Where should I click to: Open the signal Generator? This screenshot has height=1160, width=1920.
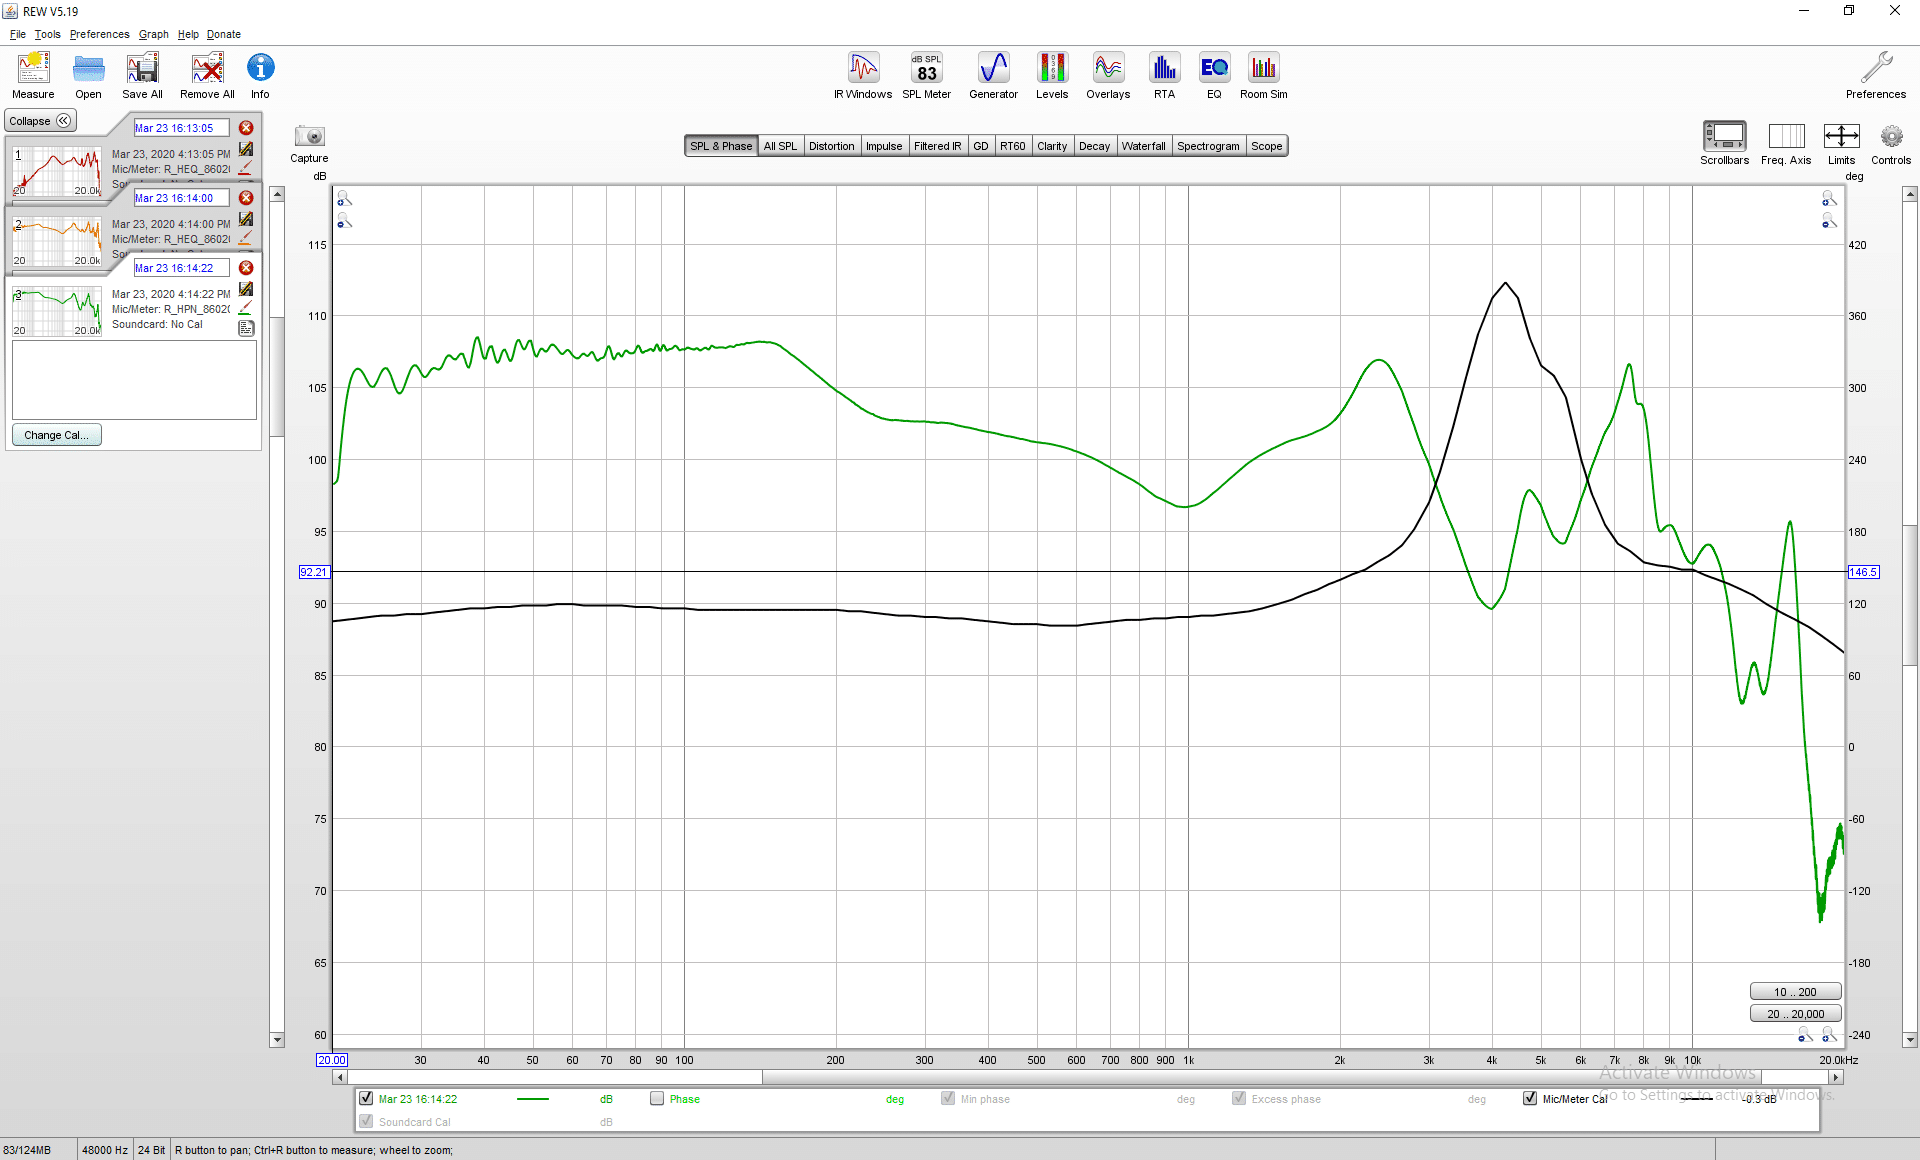993,75
